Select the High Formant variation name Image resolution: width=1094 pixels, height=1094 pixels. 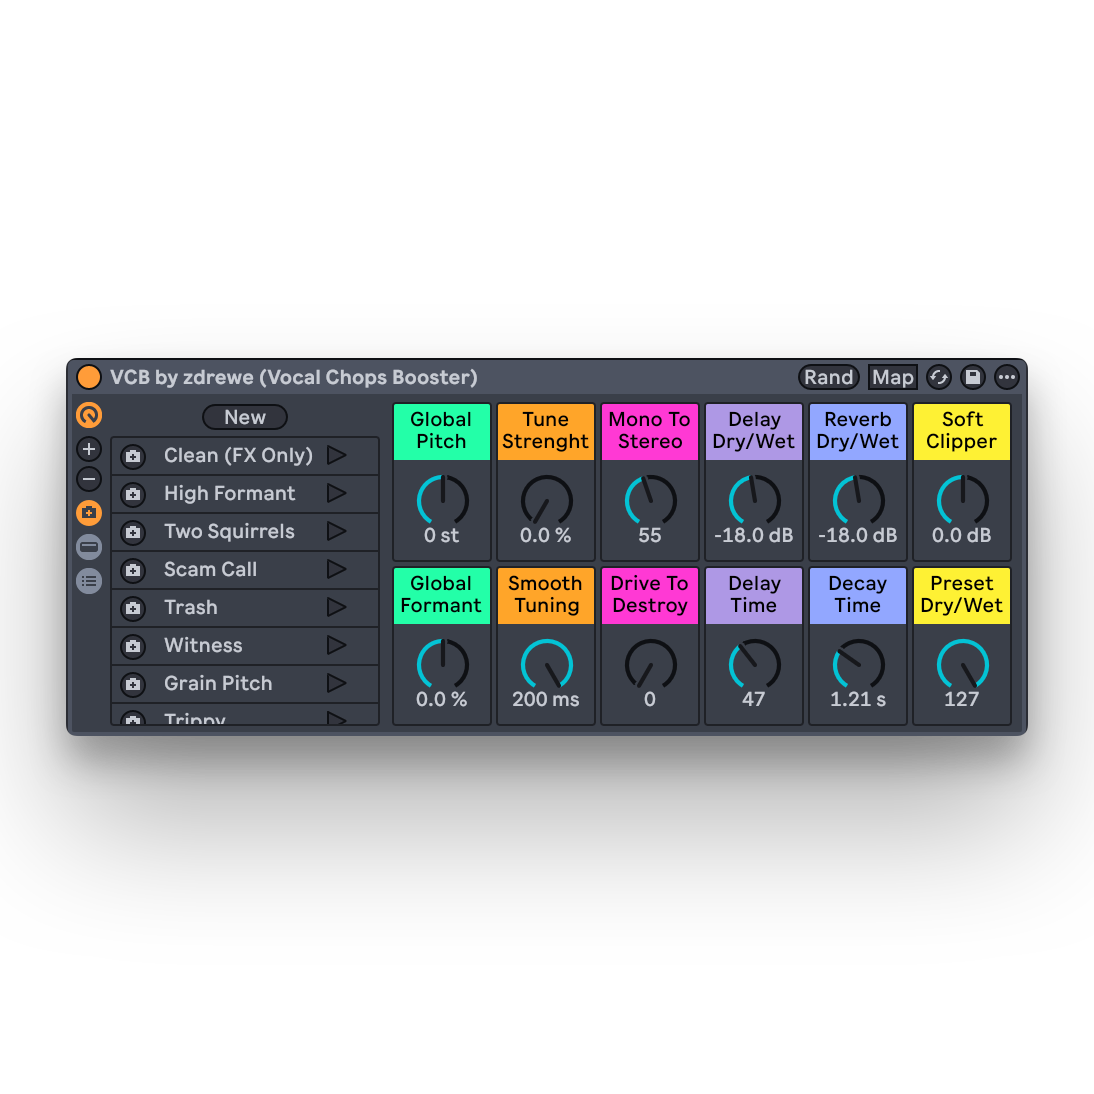click(x=230, y=494)
